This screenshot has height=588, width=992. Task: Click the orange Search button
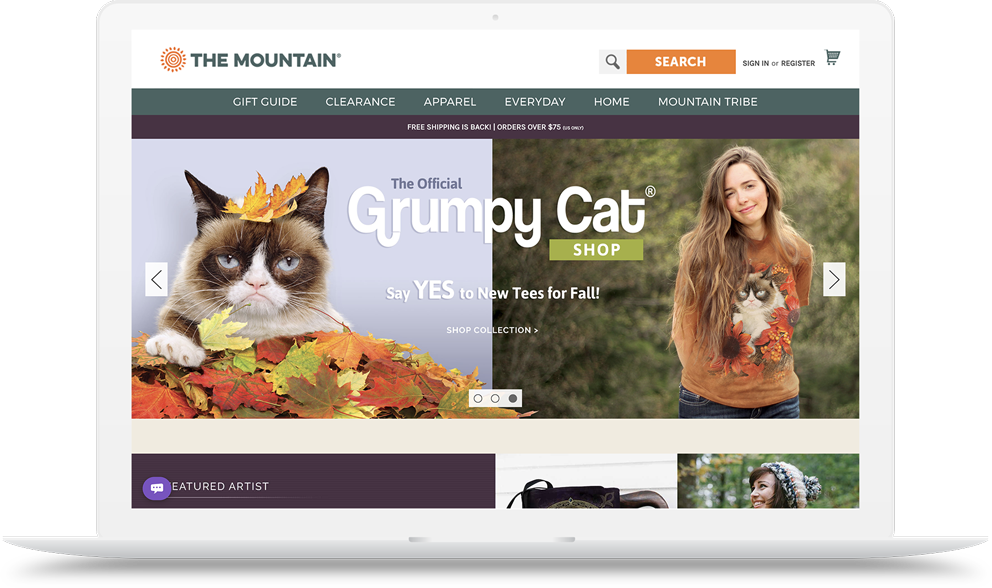(x=681, y=61)
